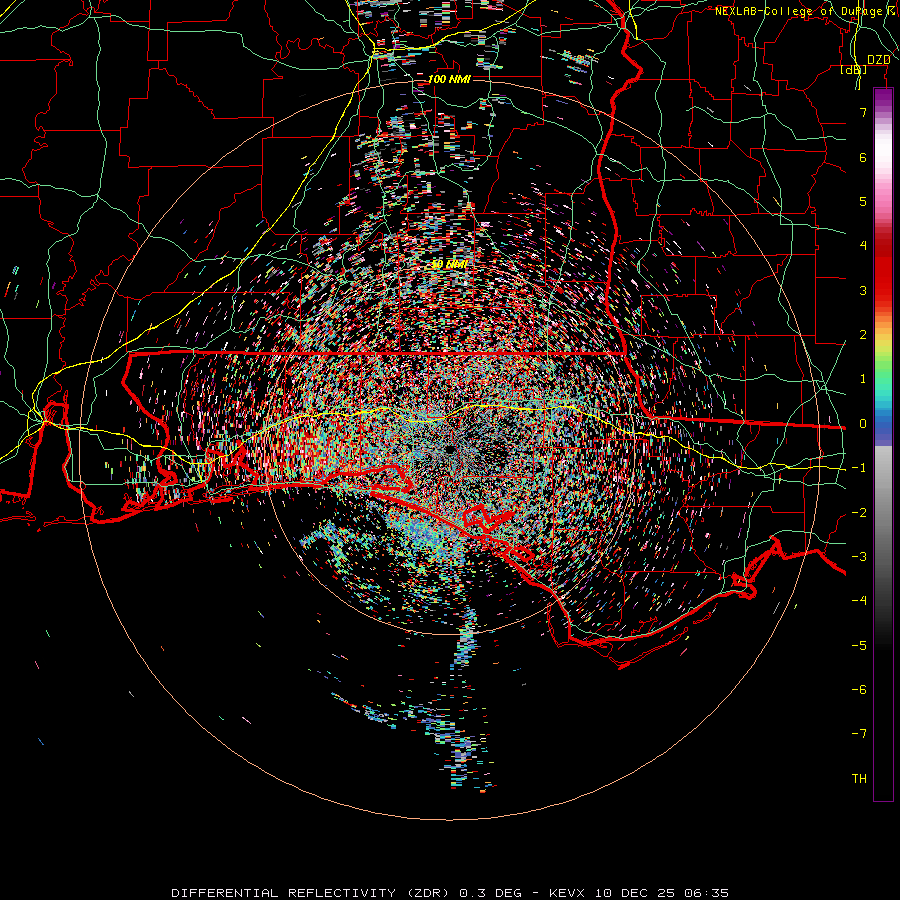
Task: Select the 1 value on the scale
Action: tap(863, 379)
